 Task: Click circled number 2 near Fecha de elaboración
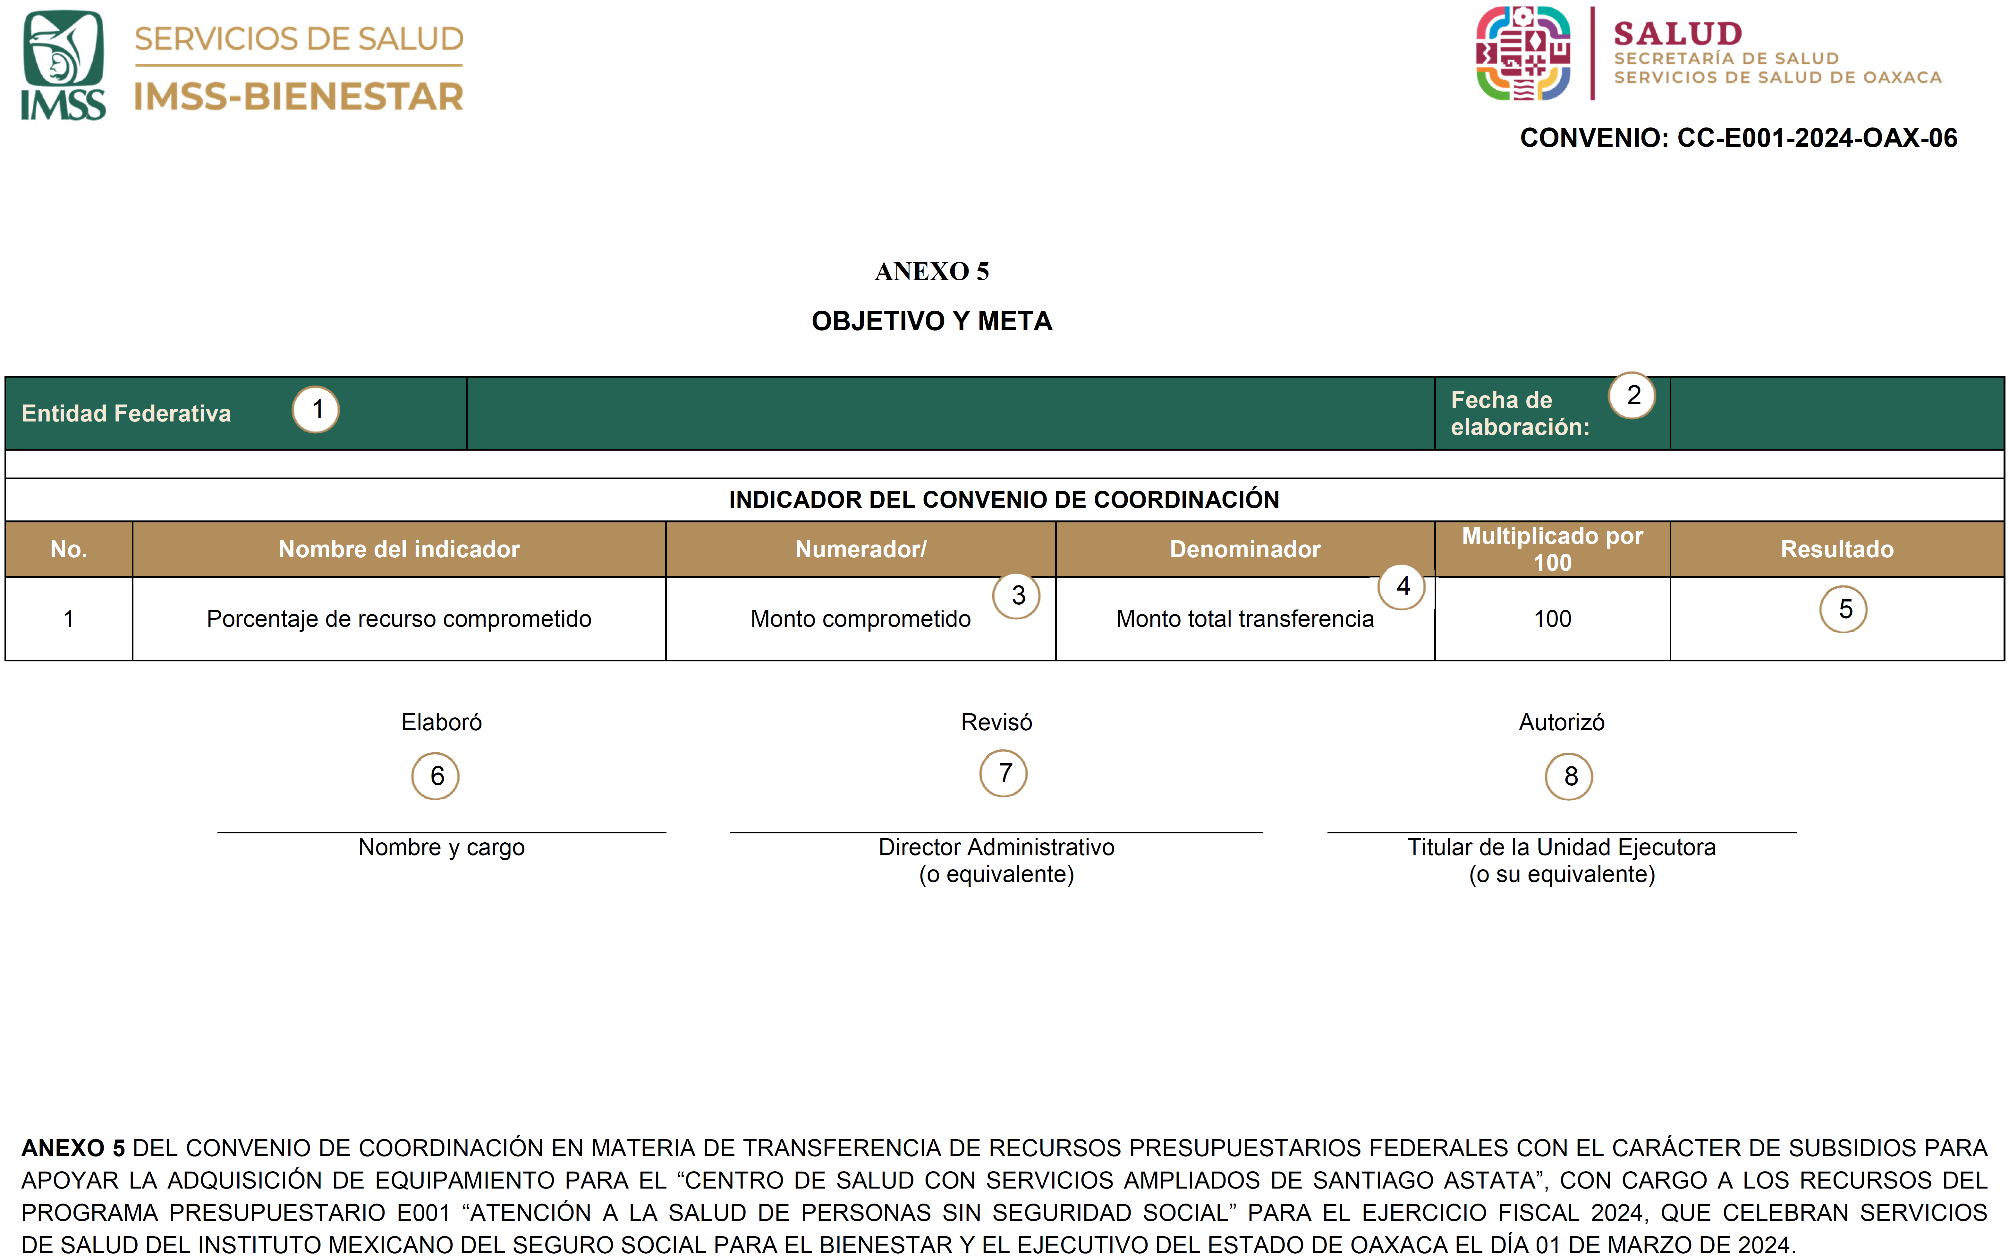[1632, 396]
